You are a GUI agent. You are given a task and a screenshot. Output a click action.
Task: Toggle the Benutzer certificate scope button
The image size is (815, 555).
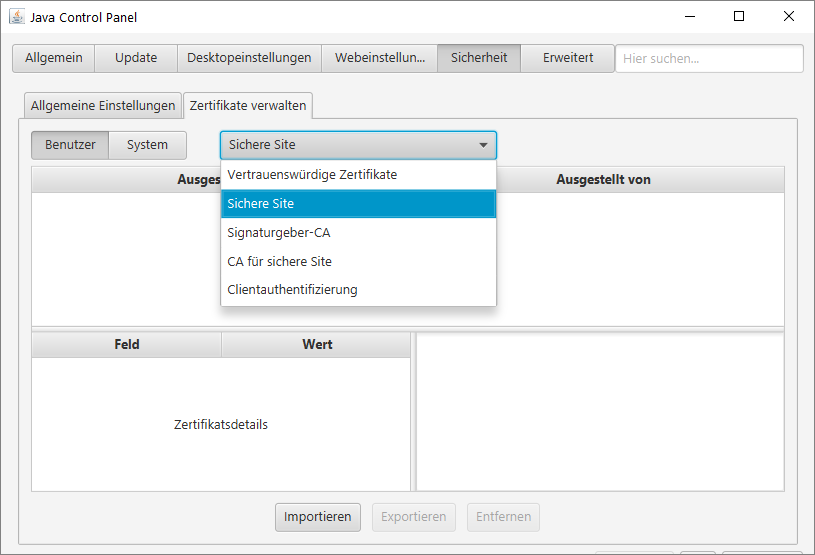70,145
